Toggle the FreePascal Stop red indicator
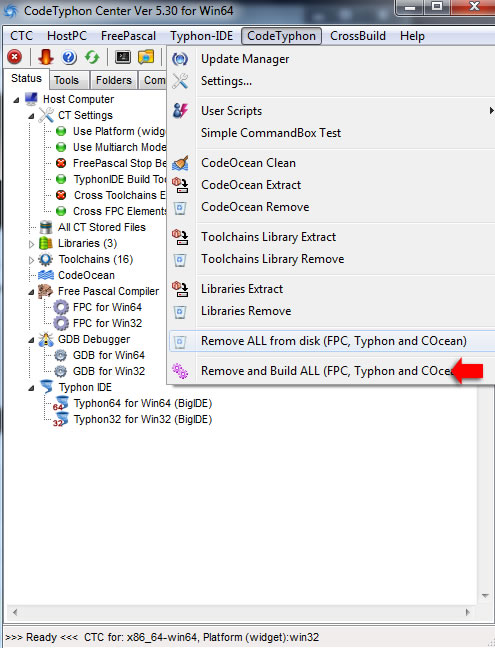Image resolution: width=495 pixels, height=648 pixels. (61, 163)
